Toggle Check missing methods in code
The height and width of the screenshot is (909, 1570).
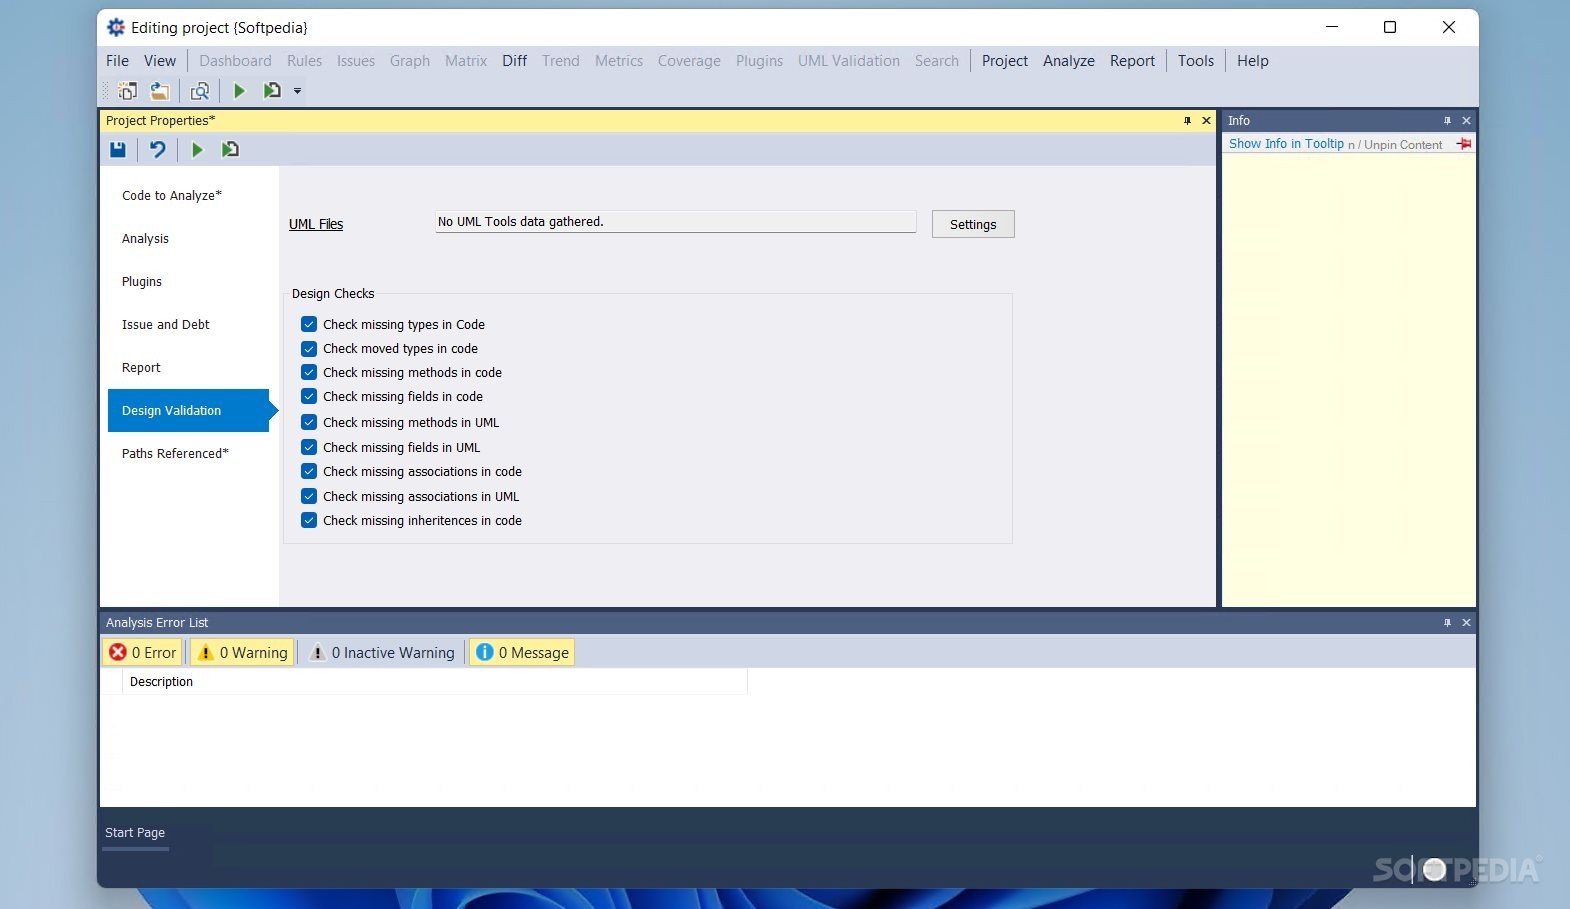click(309, 372)
